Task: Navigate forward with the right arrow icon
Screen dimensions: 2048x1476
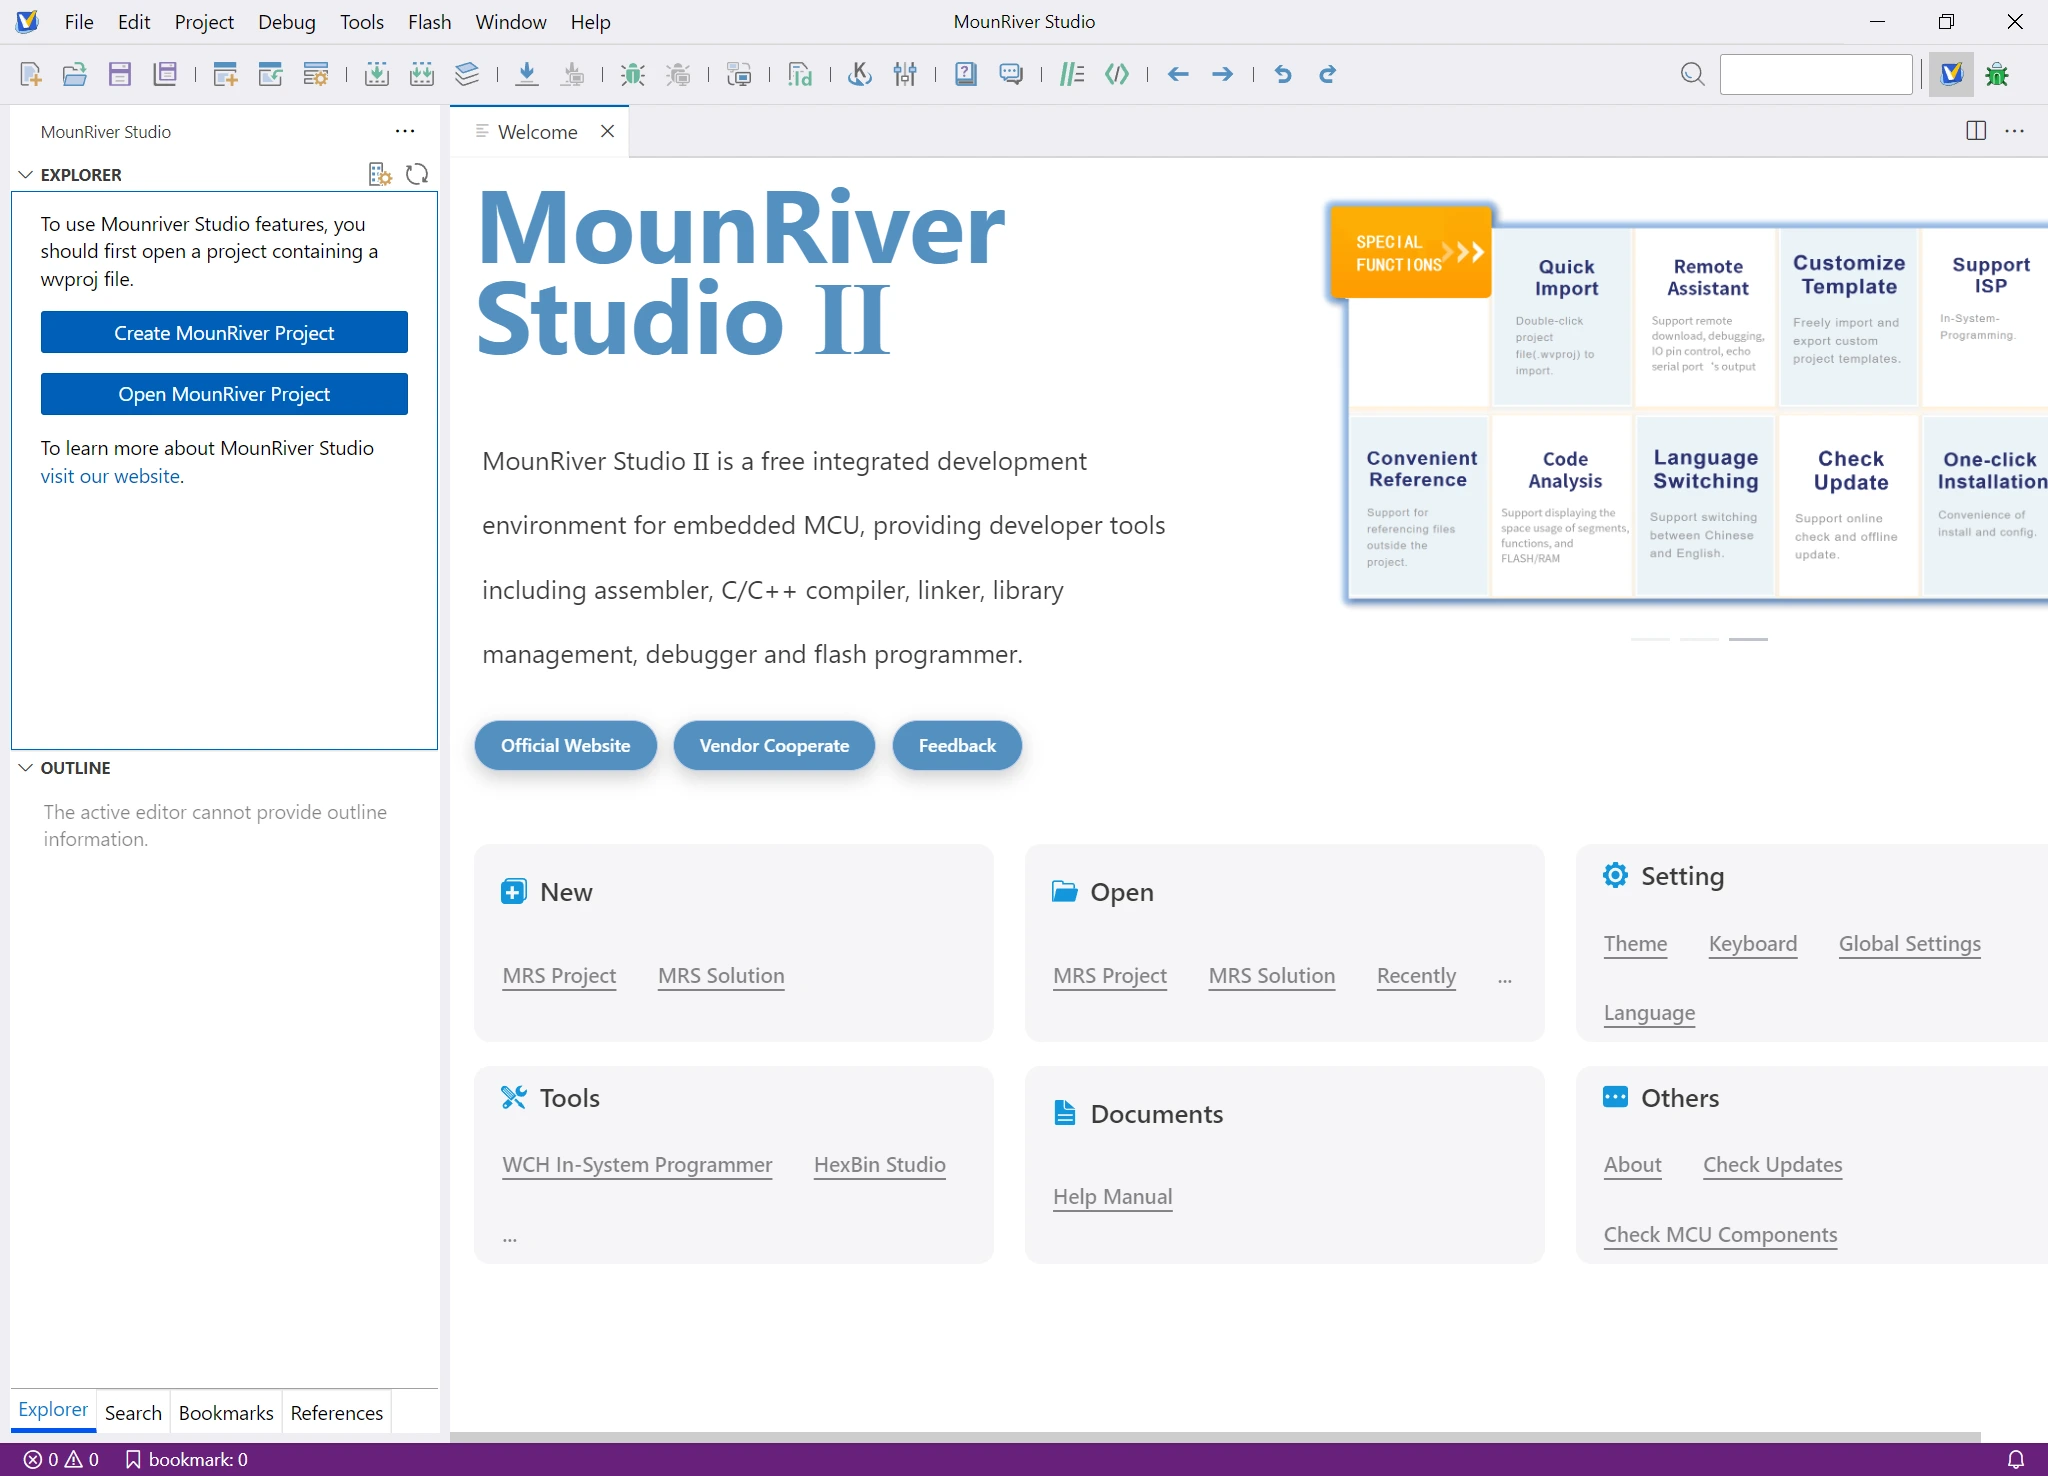Action: (x=1222, y=74)
